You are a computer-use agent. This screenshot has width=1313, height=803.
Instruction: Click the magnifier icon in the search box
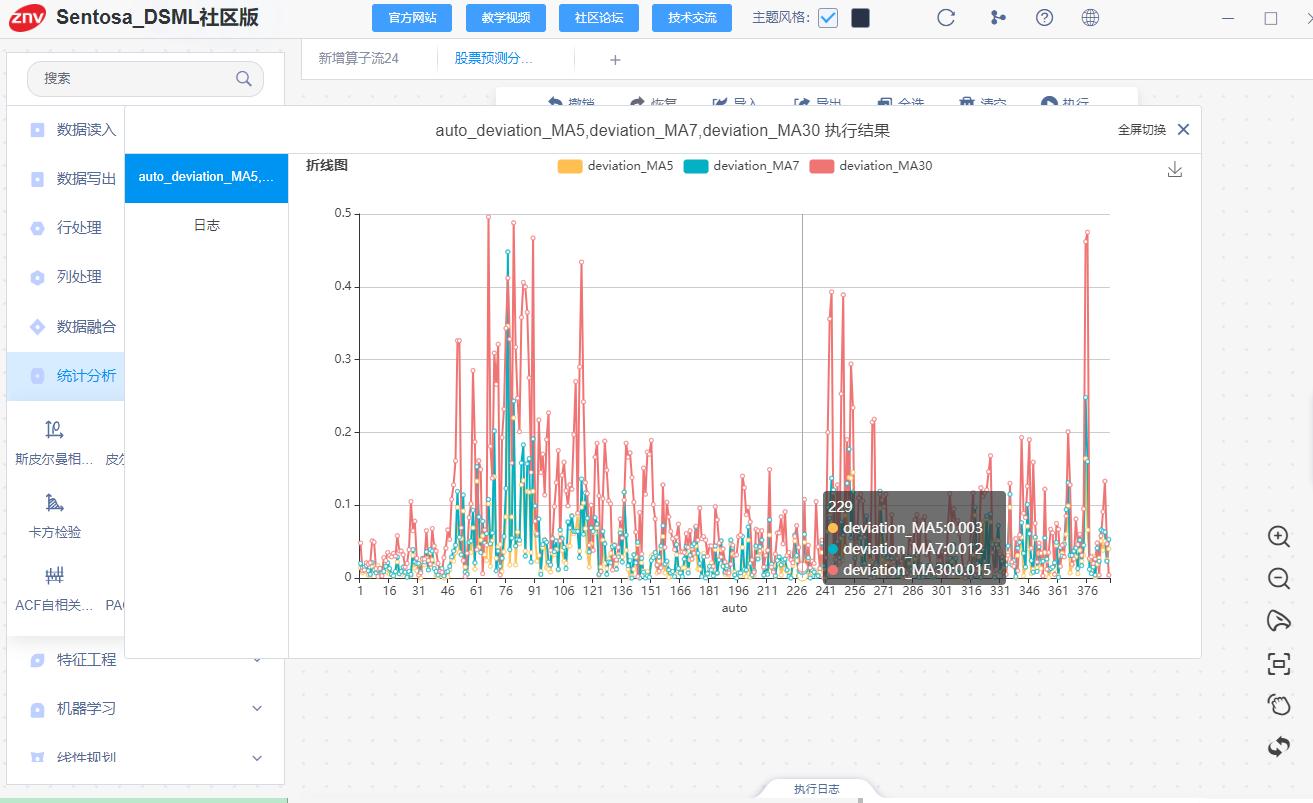point(244,78)
